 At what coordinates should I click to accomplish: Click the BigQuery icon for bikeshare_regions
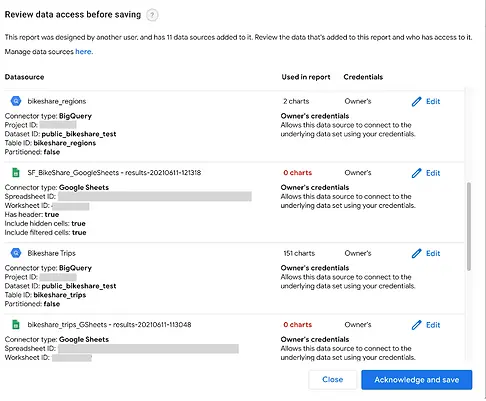[16, 101]
